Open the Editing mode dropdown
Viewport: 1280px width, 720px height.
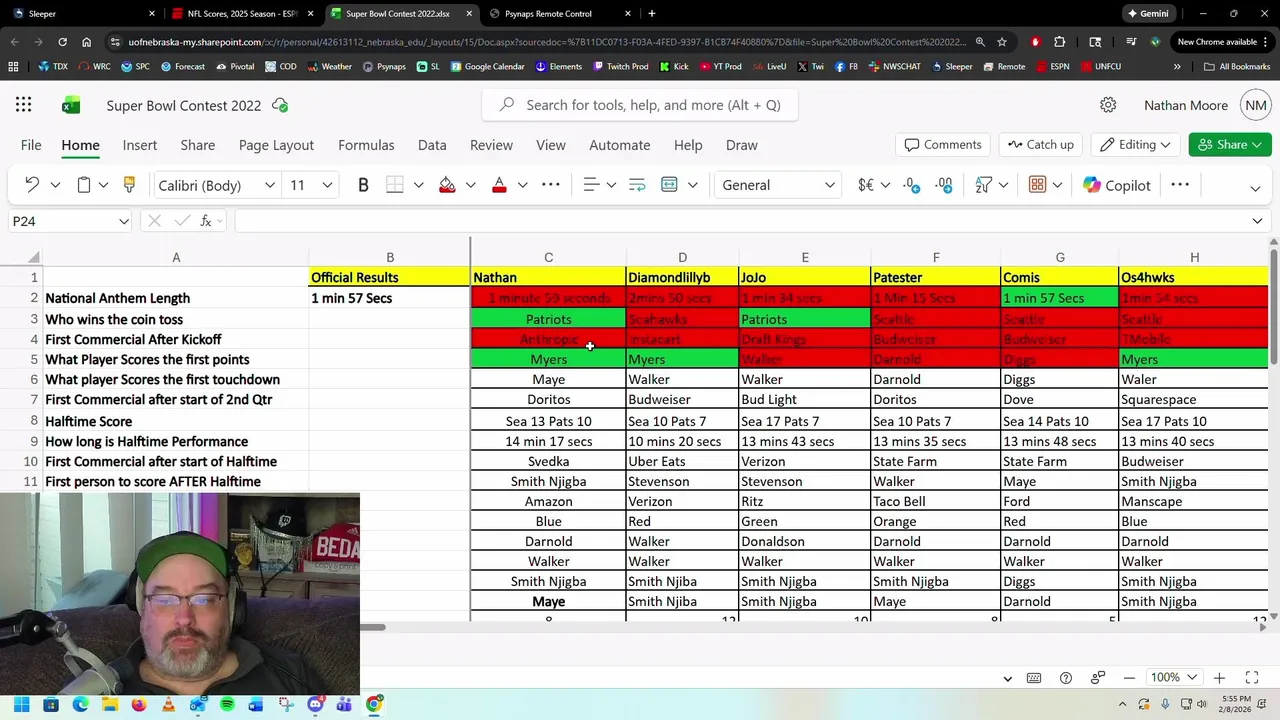[1136, 145]
